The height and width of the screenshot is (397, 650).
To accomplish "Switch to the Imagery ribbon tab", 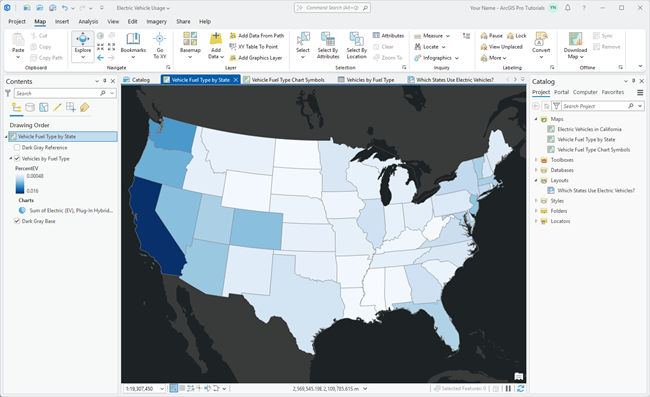I will 156,22.
